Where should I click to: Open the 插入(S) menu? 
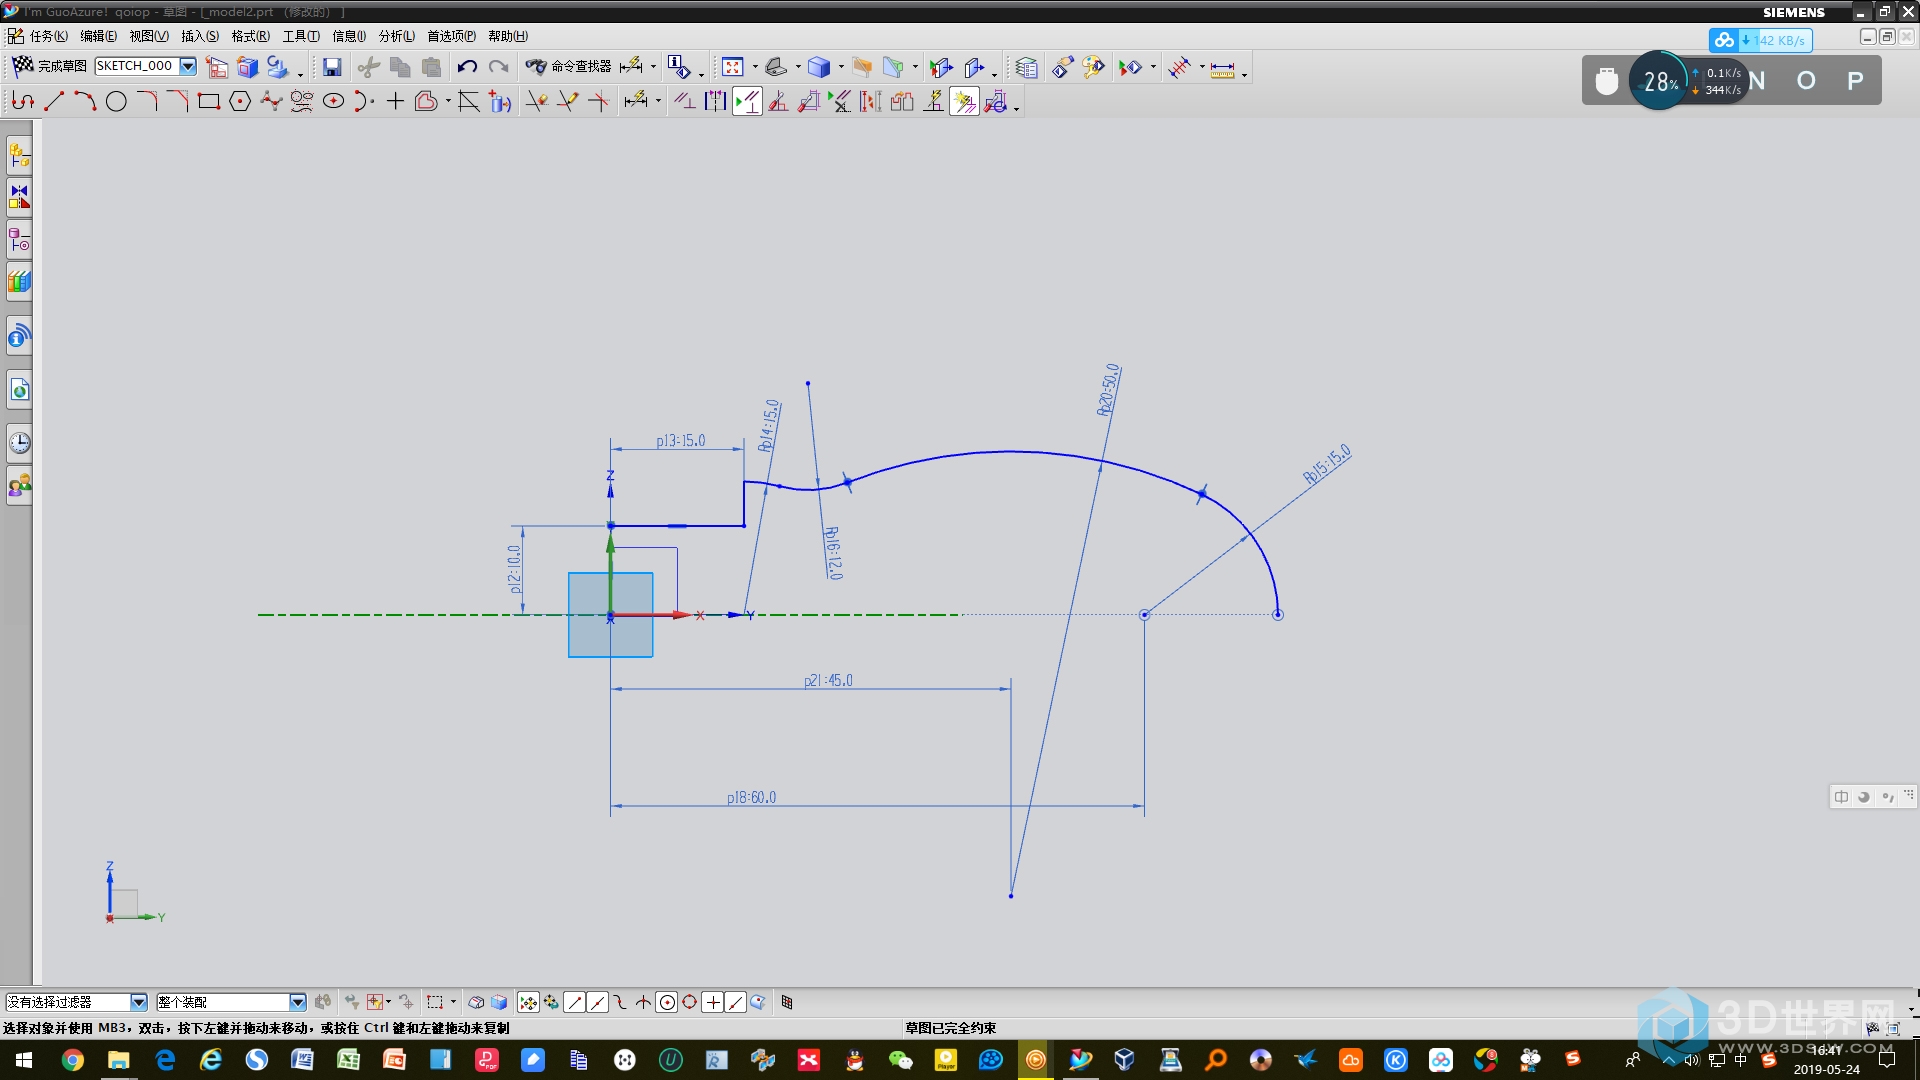200,36
